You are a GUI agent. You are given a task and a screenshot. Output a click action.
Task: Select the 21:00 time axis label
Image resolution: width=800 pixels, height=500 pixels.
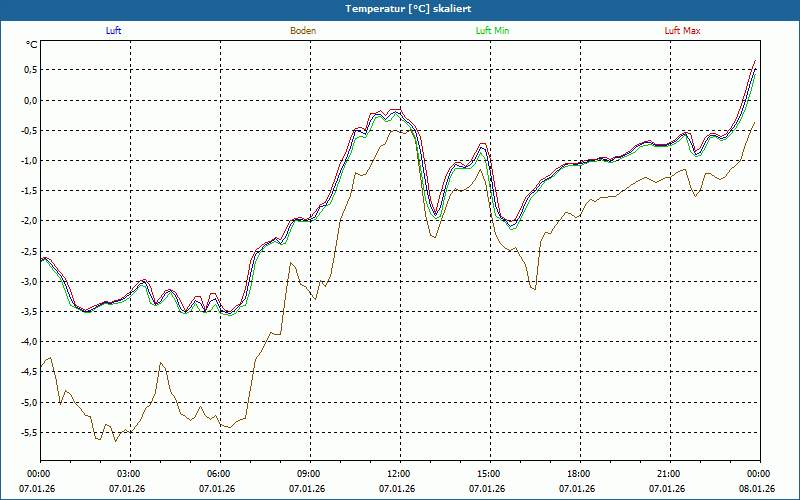pyautogui.click(x=669, y=474)
